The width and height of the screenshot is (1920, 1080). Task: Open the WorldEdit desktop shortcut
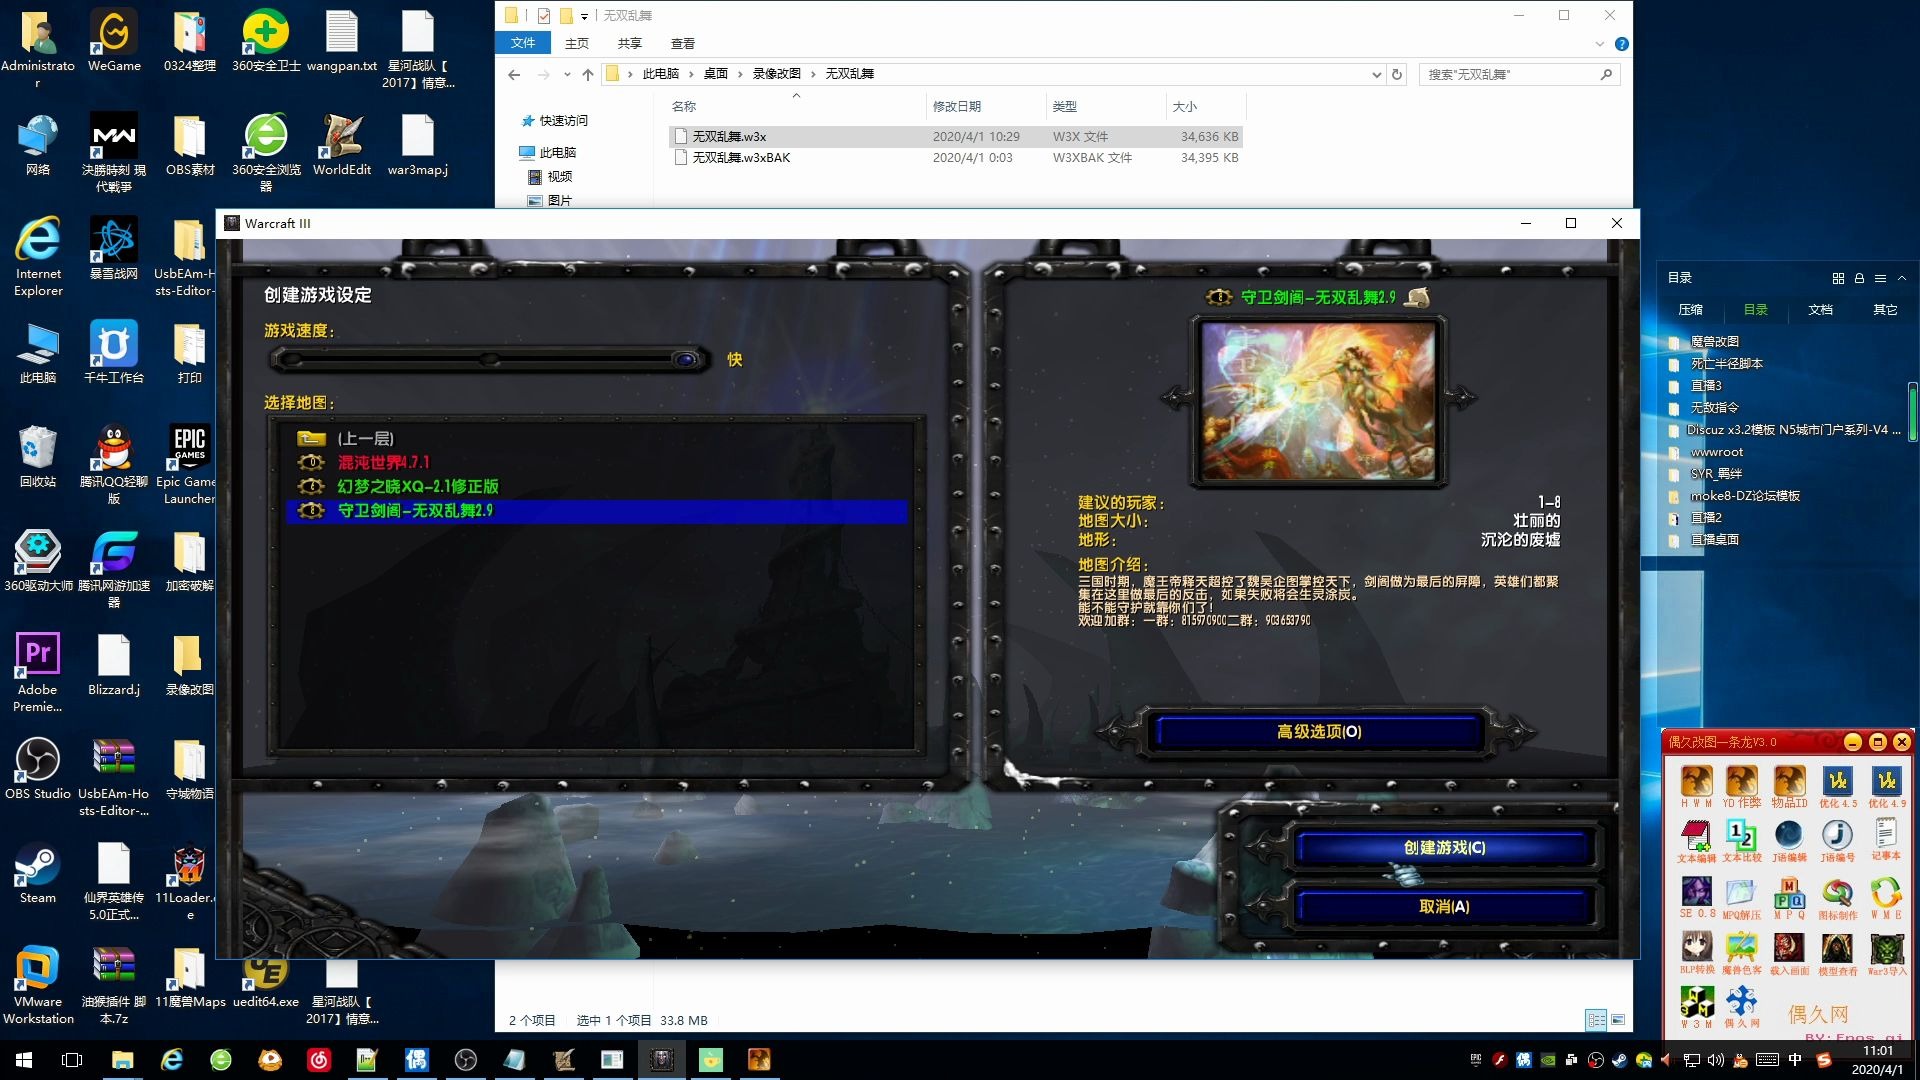click(x=342, y=145)
